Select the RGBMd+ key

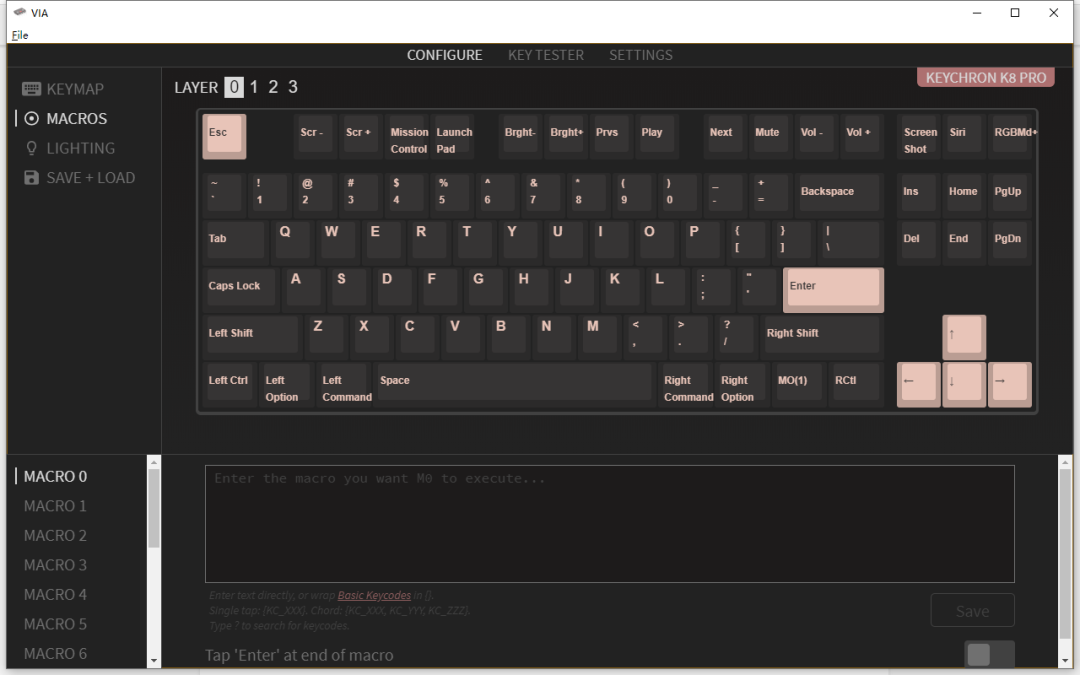click(1010, 136)
